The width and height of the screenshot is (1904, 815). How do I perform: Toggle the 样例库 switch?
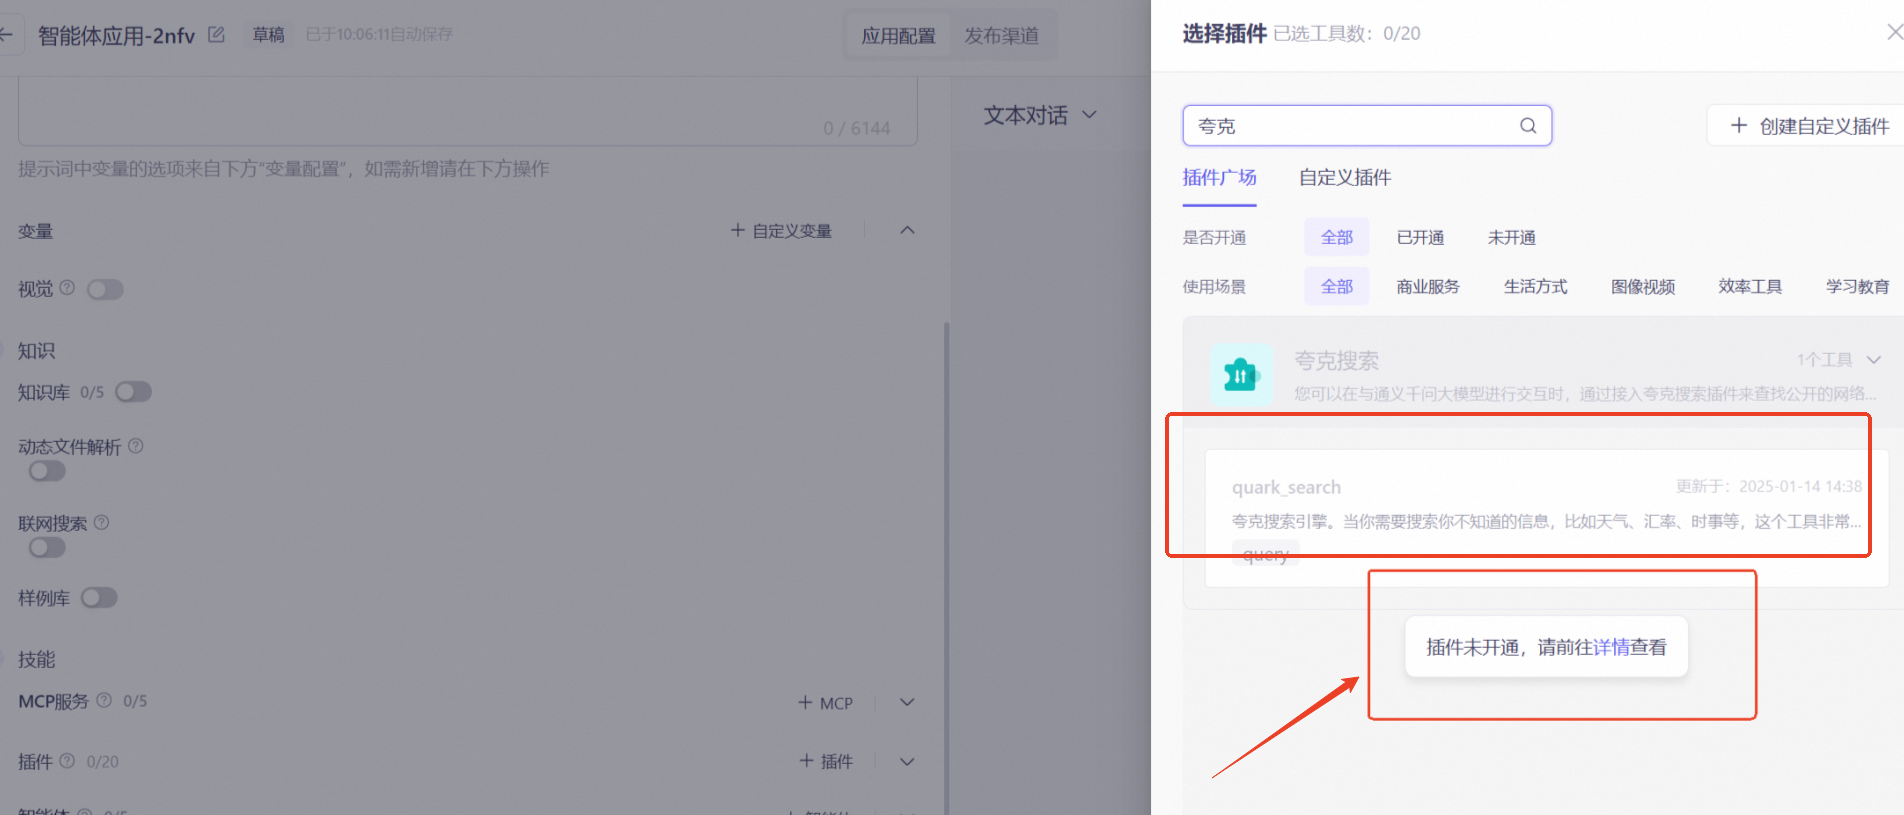click(99, 598)
